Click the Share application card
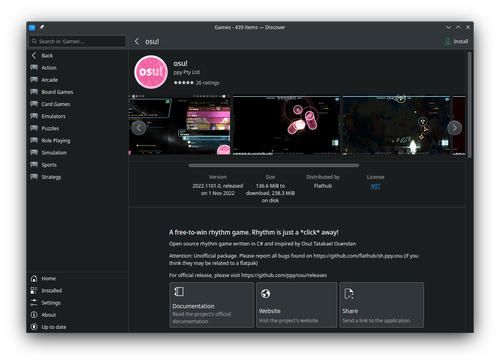Image resolution: width=500 pixels, height=364 pixels. click(382, 305)
